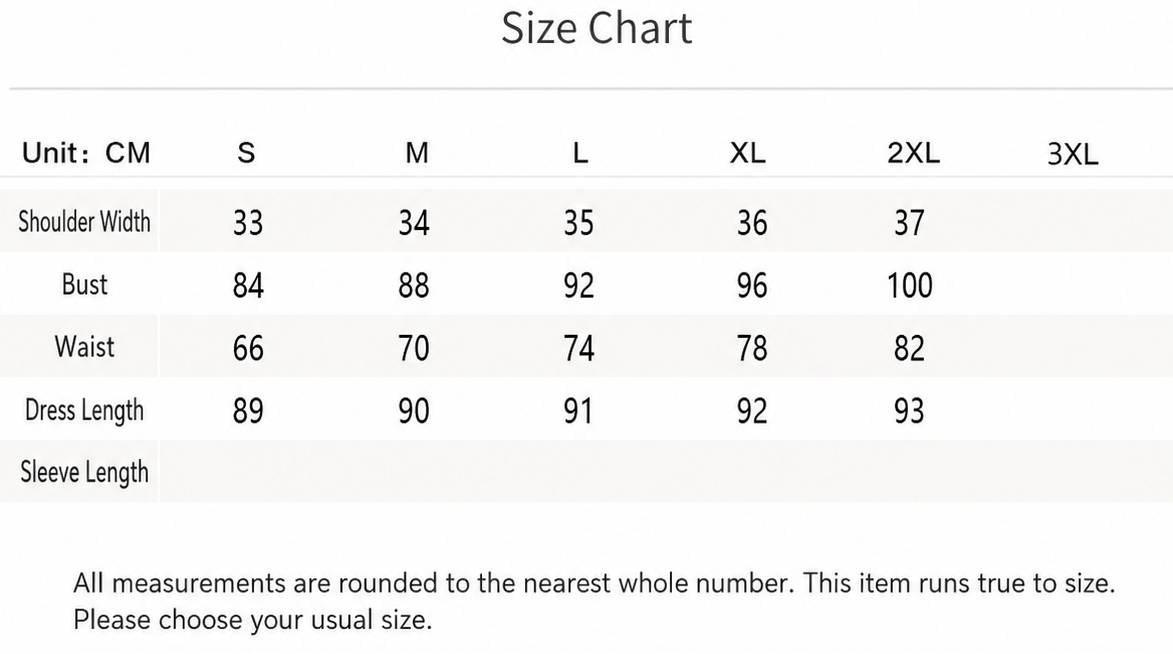The height and width of the screenshot is (654, 1173).
Task: Click the Waist value 66 for S
Action: pyautogui.click(x=248, y=349)
